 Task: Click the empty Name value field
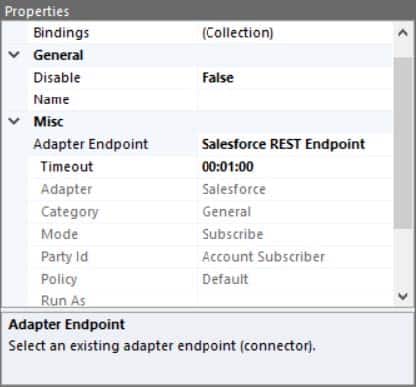[x=295, y=100]
